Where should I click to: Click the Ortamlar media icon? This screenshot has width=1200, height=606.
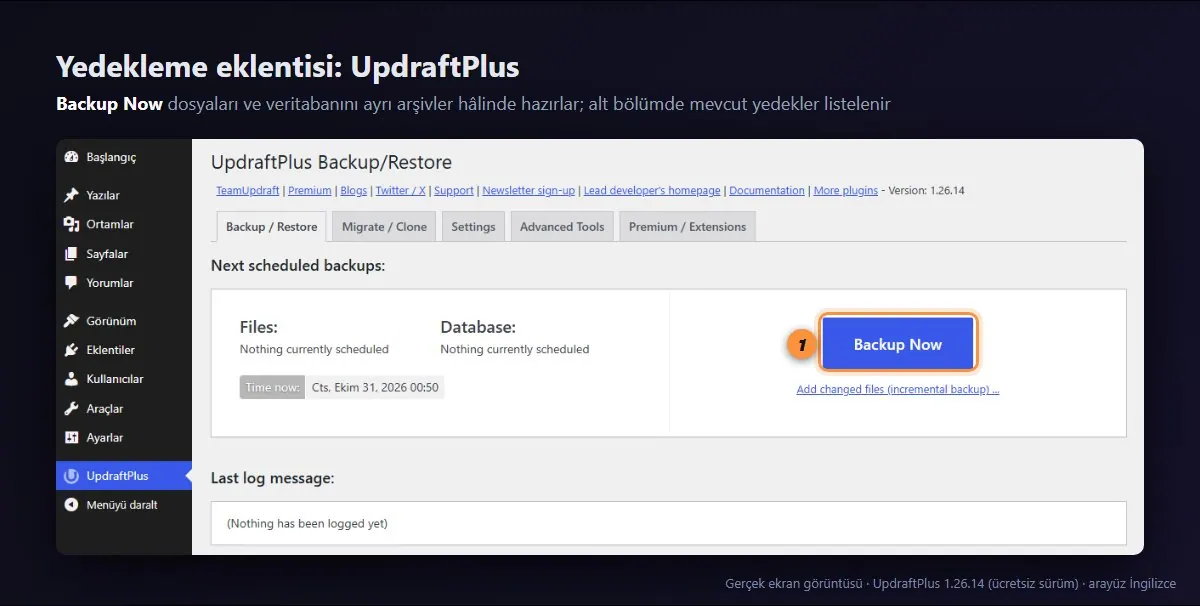tap(71, 224)
